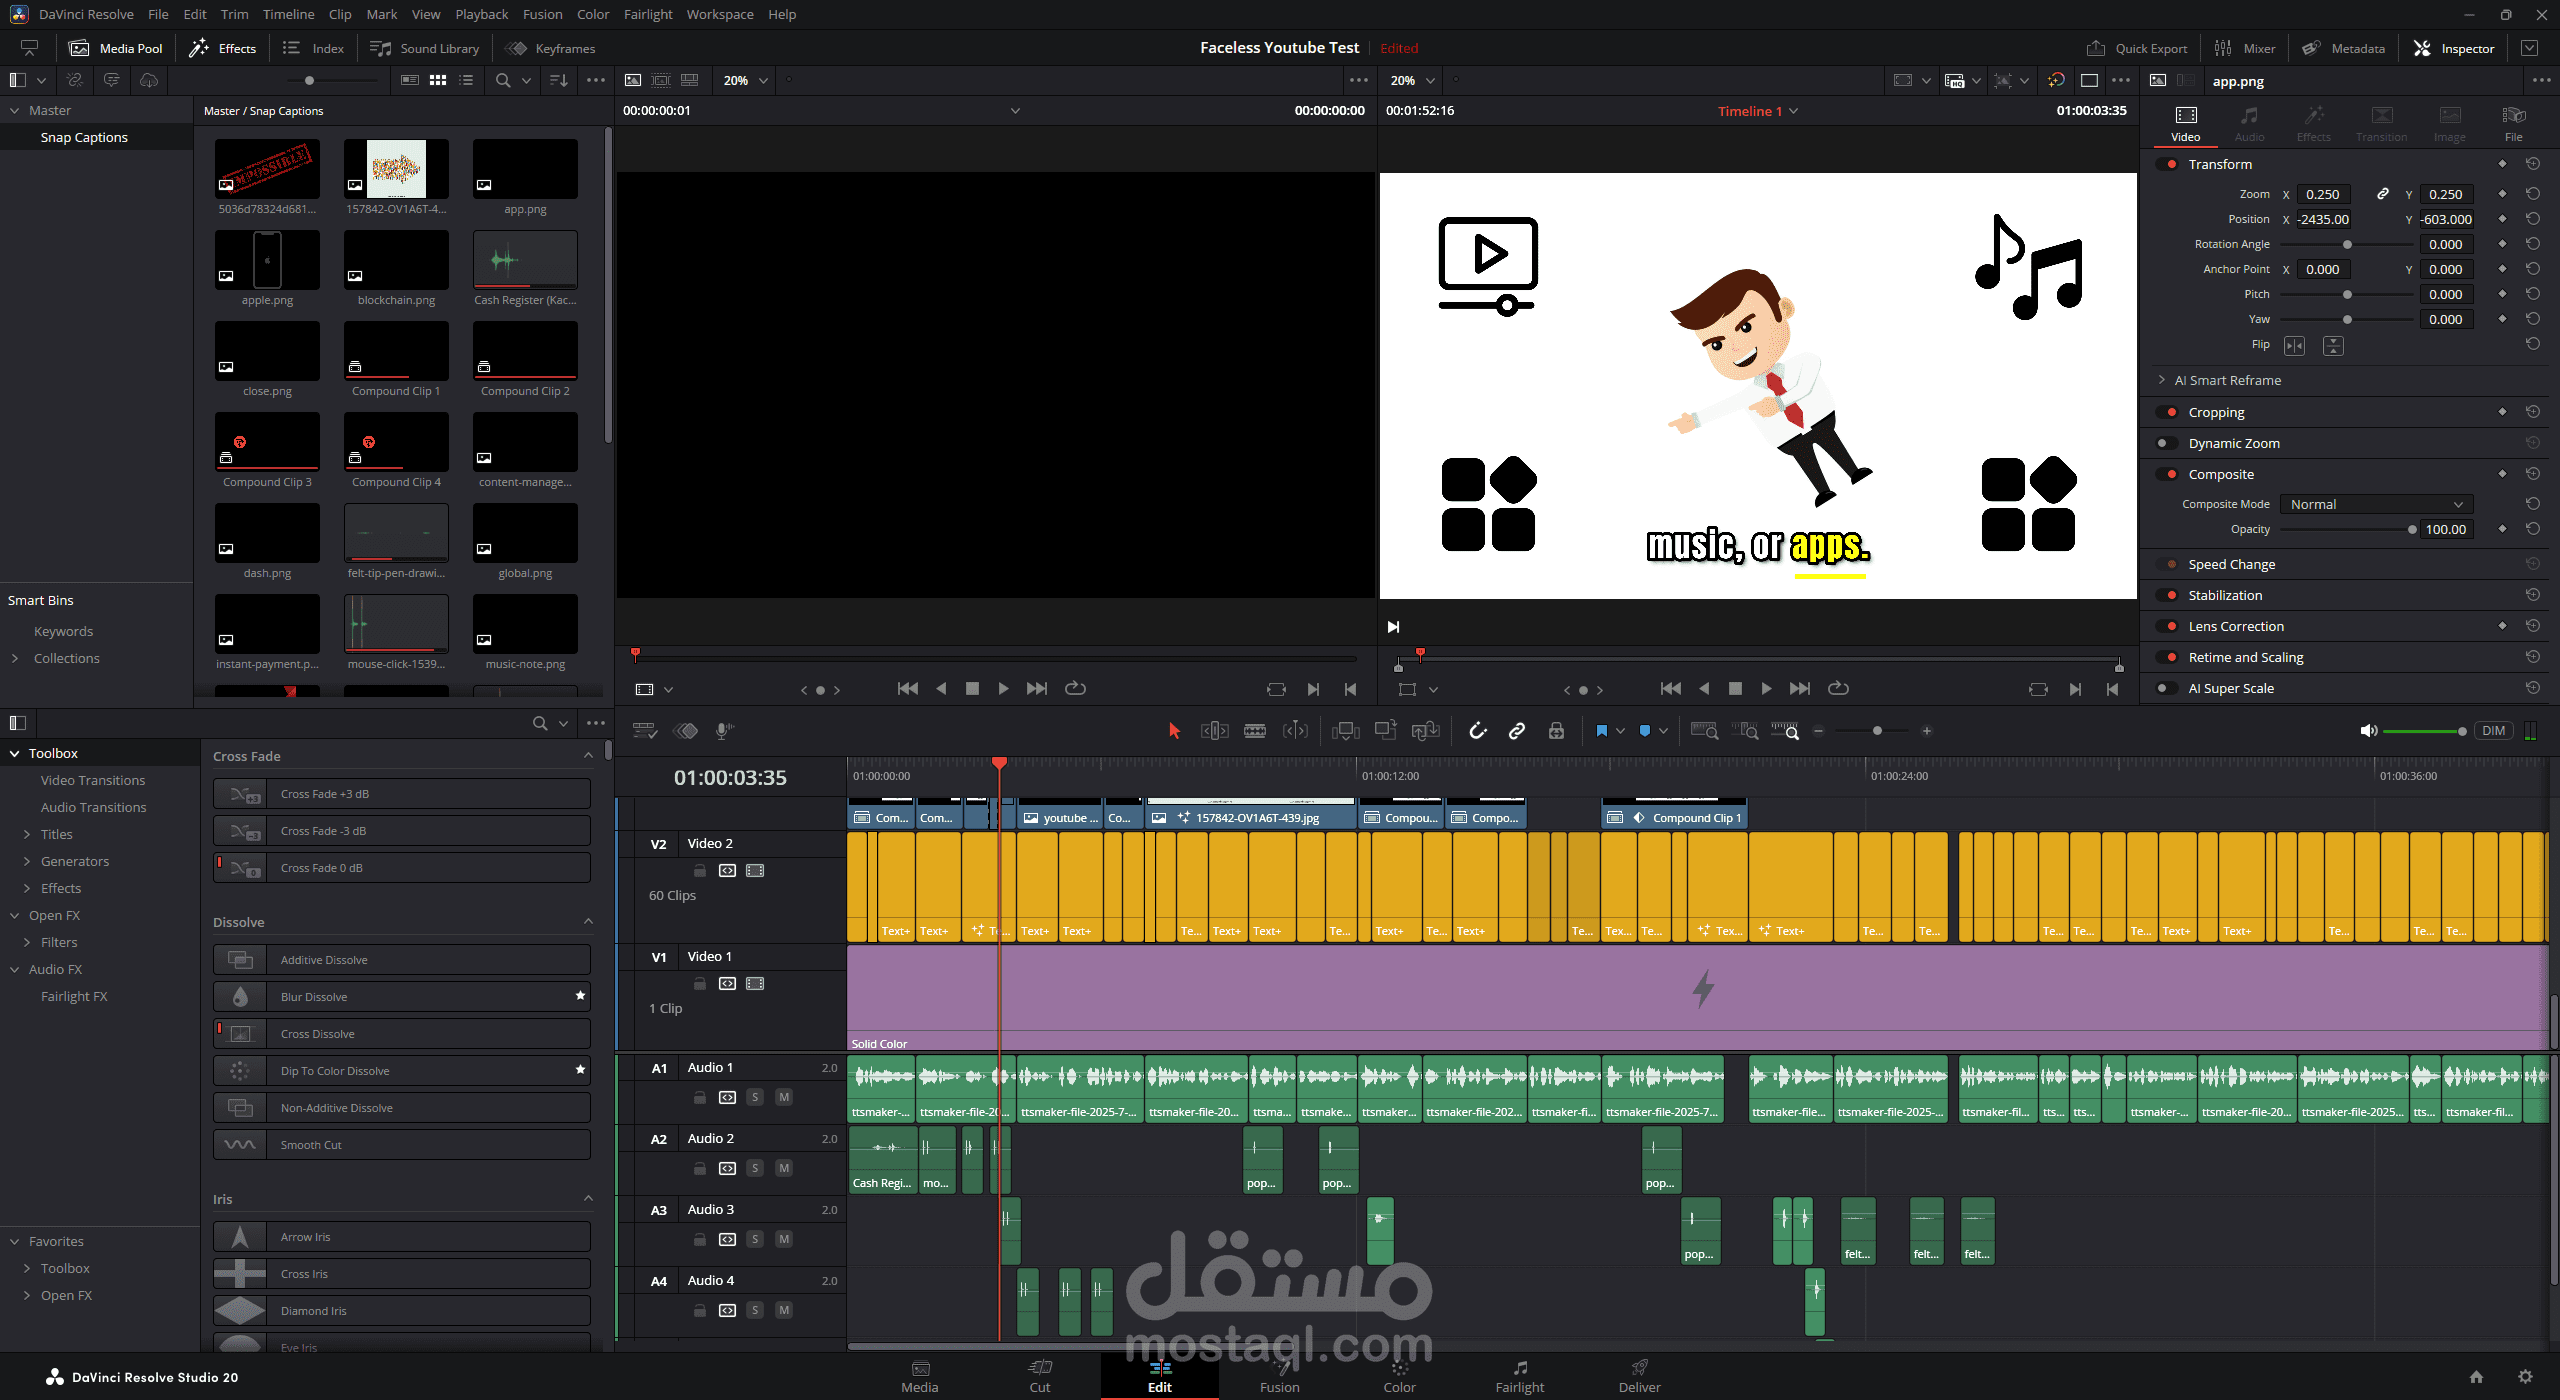
Task: Open the timeline viewer zoom percentage dropdown
Action: pyautogui.click(x=1413, y=80)
